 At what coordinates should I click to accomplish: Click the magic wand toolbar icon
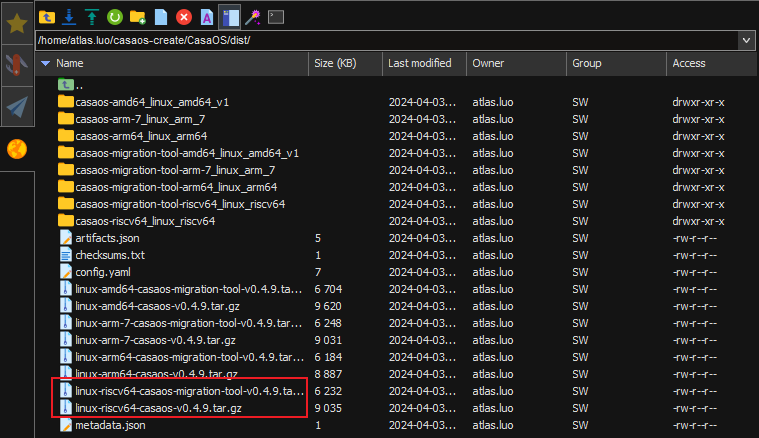pyautogui.click(x=253, y=17)
